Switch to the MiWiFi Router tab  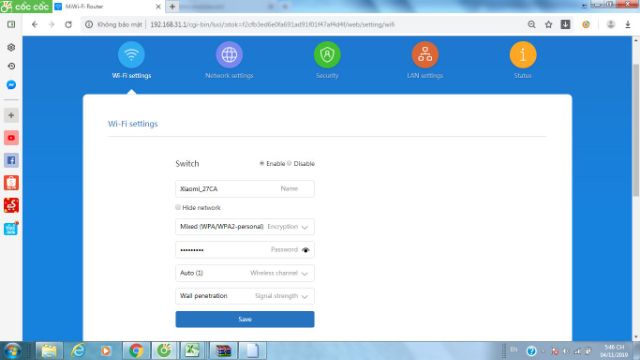click(x=108, y=7)
